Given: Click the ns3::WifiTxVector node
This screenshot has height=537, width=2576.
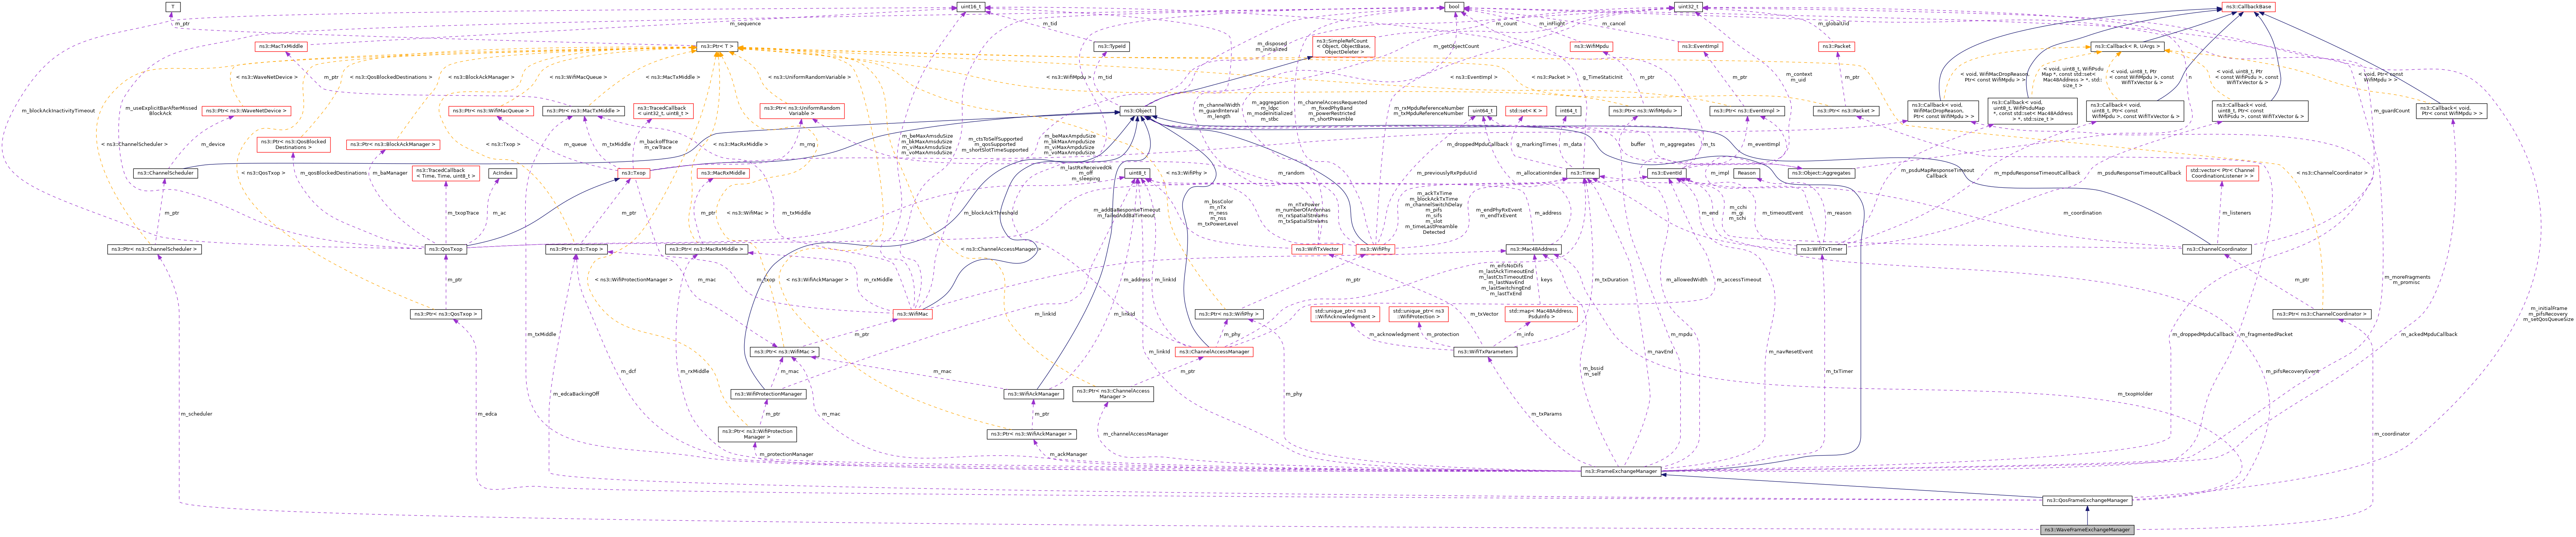Looking at the screenshot, I should [1317, 249].
